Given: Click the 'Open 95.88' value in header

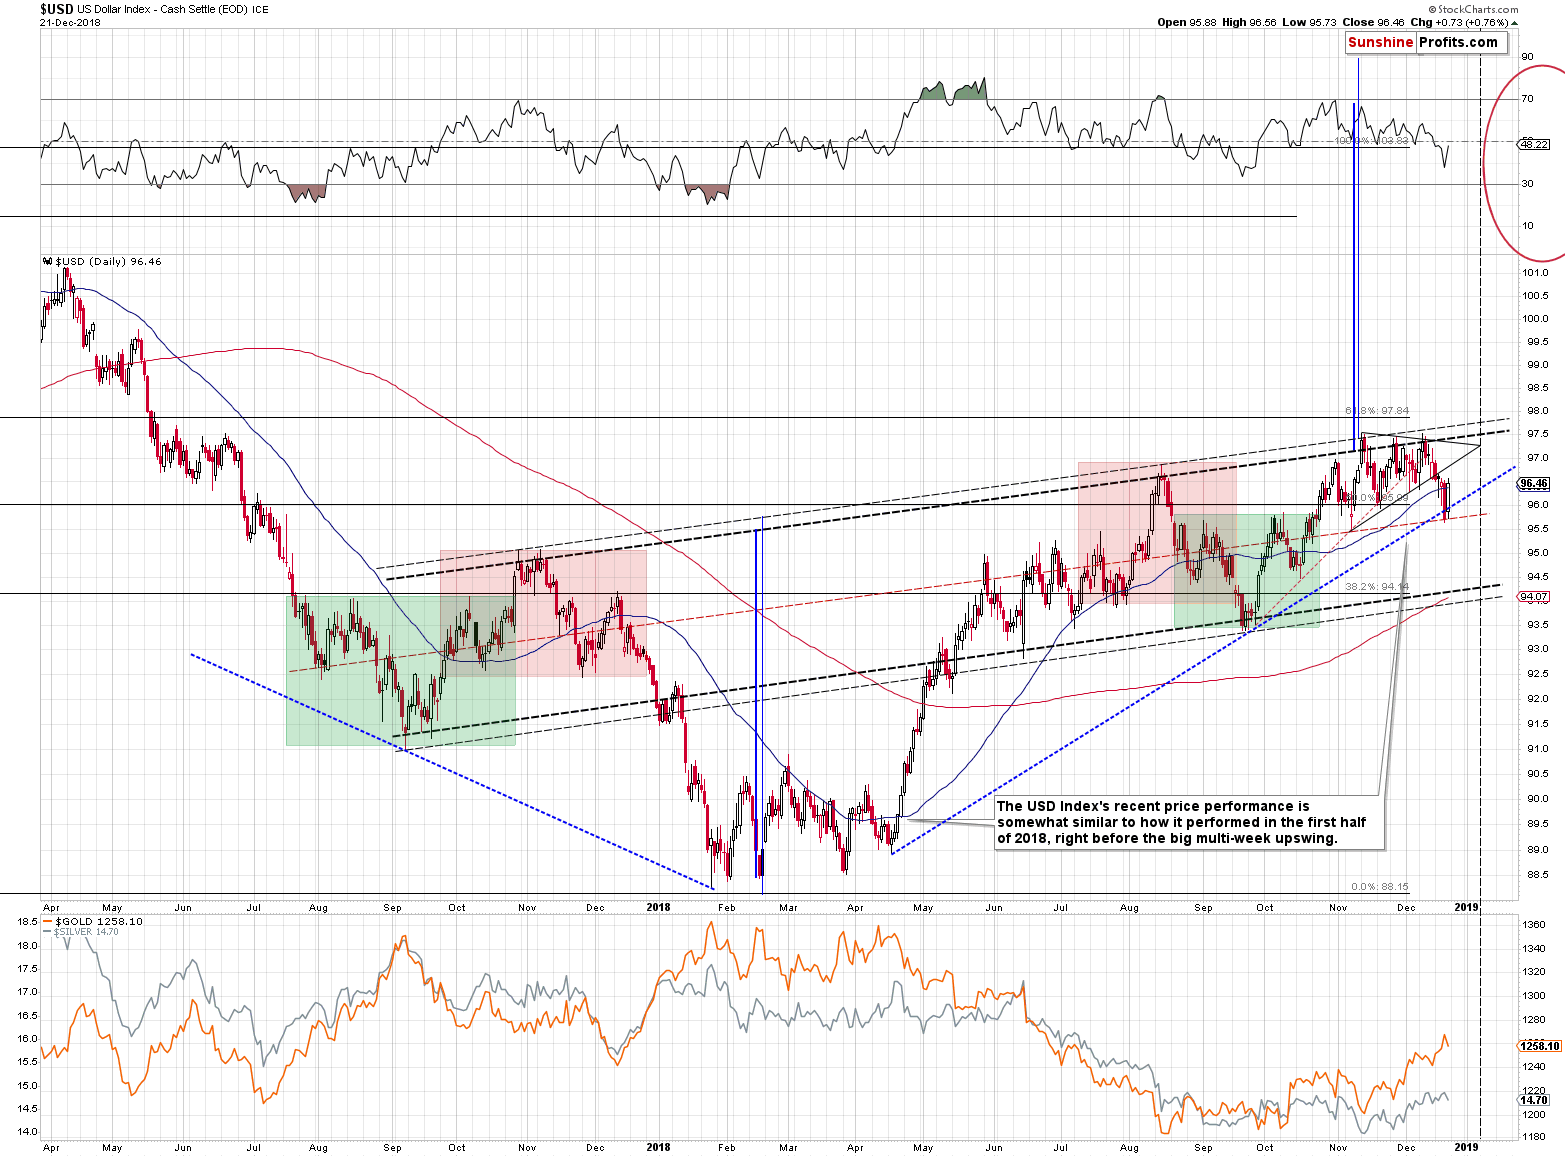Looking at the screenshot, I should pyautogui.click(x=1187, y=22).
